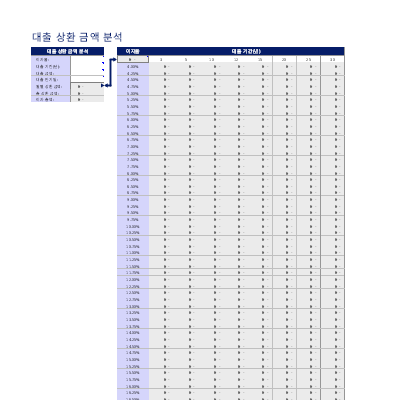Select the 4.00% row cell under 30 years
Screen dimensions: 397x400
(x=332, y=66)
